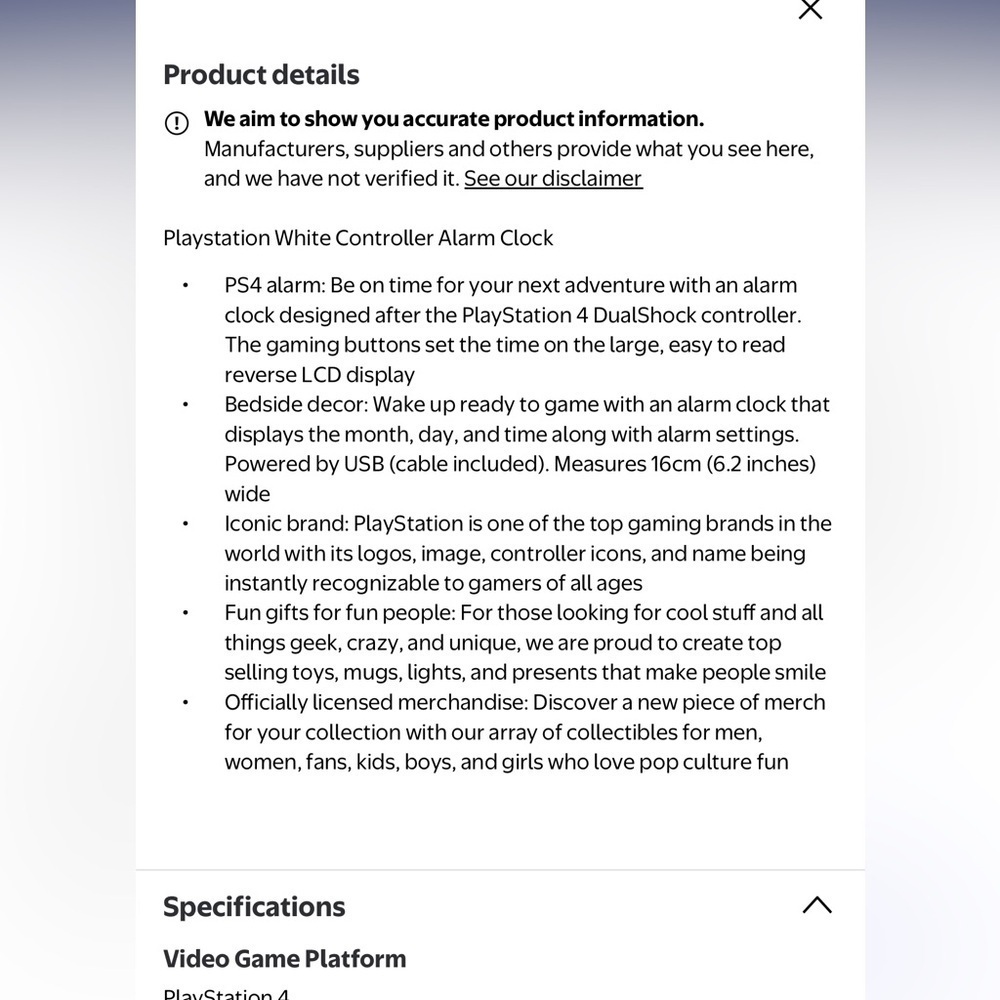This screenshot has height=1000, width=1000.
Task: Click the dimmed backdrop left of panel
Action: point(68,500)
